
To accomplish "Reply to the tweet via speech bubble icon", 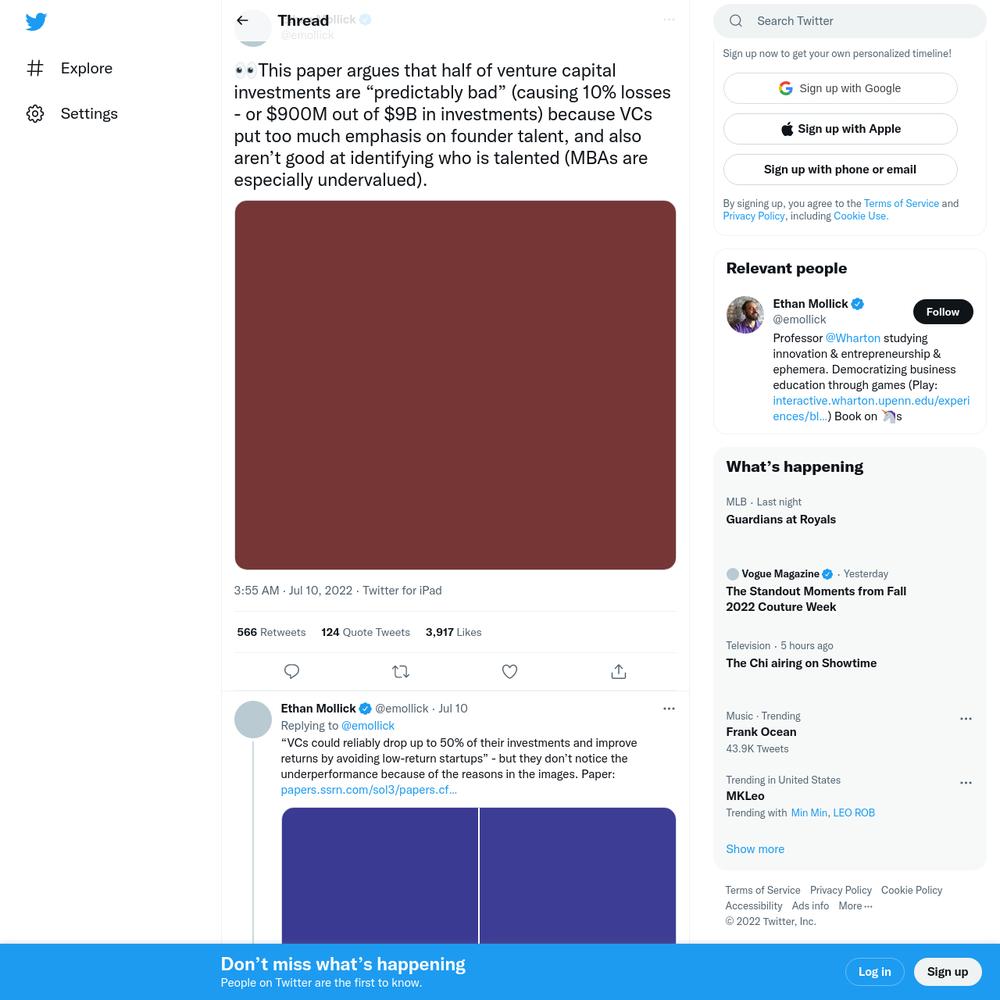I will click(291, 671).
